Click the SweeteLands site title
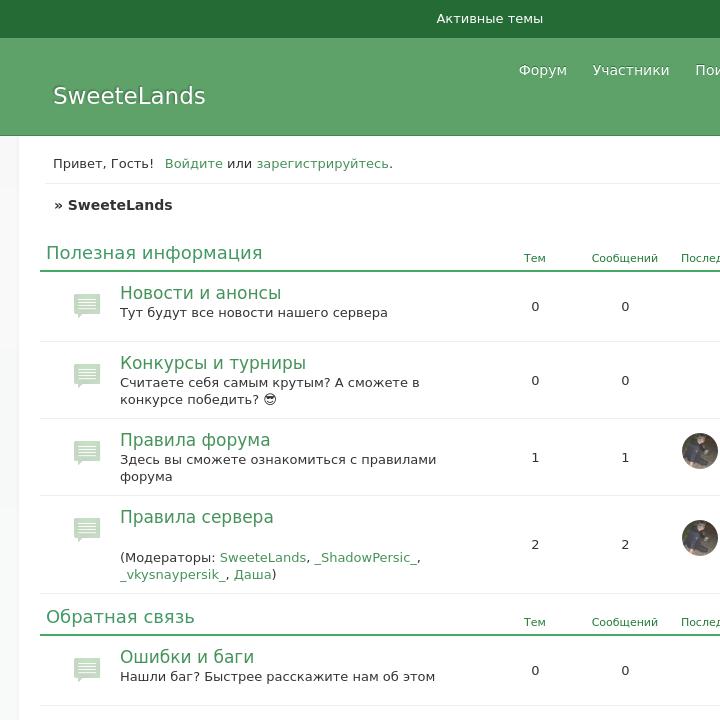The image size is (720, 720). pyautogui.click(x=129, y=96)
